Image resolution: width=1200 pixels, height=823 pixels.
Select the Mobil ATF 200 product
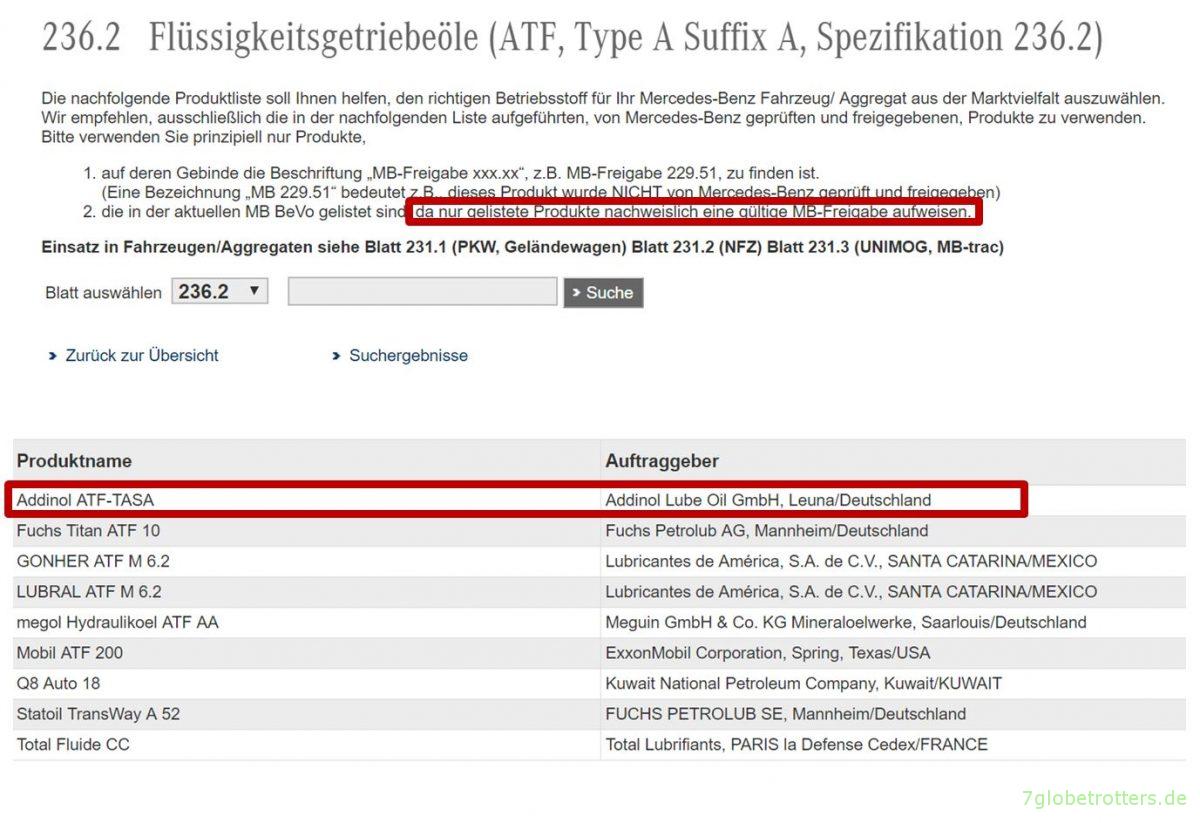tap(70, 653)
